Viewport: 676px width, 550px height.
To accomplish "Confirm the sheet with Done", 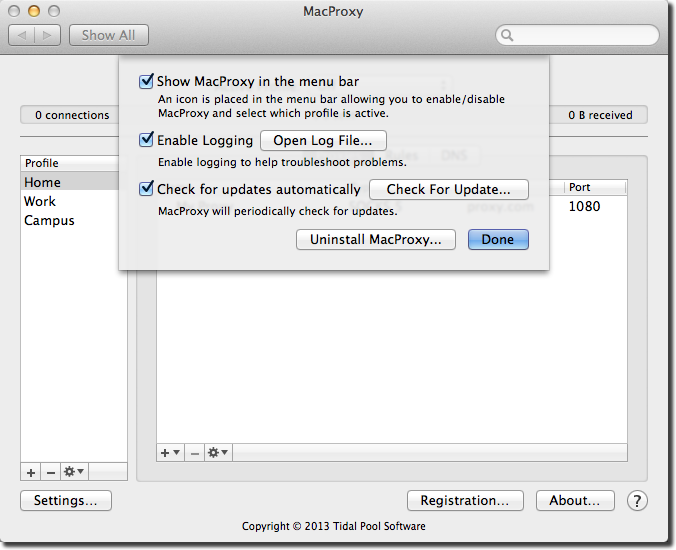I will tap(498, 240).
